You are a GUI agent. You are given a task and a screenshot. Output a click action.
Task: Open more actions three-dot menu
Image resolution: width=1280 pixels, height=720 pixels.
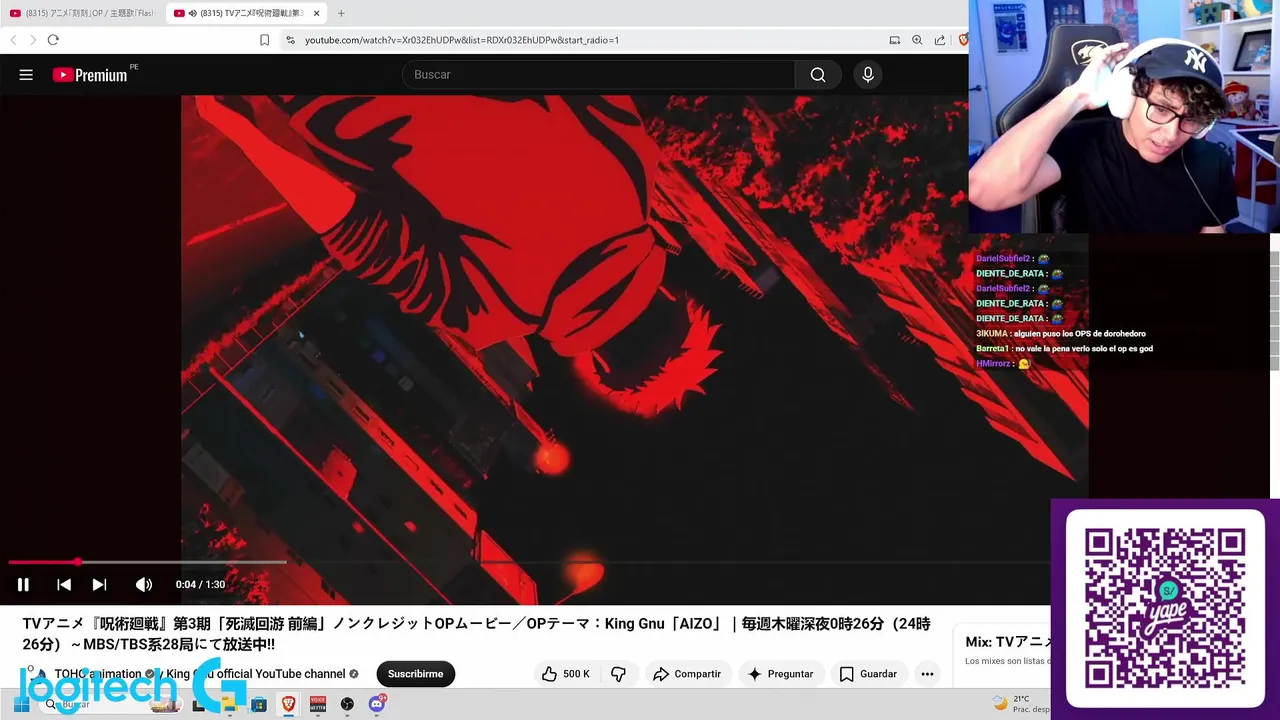[x=927, y=674]
